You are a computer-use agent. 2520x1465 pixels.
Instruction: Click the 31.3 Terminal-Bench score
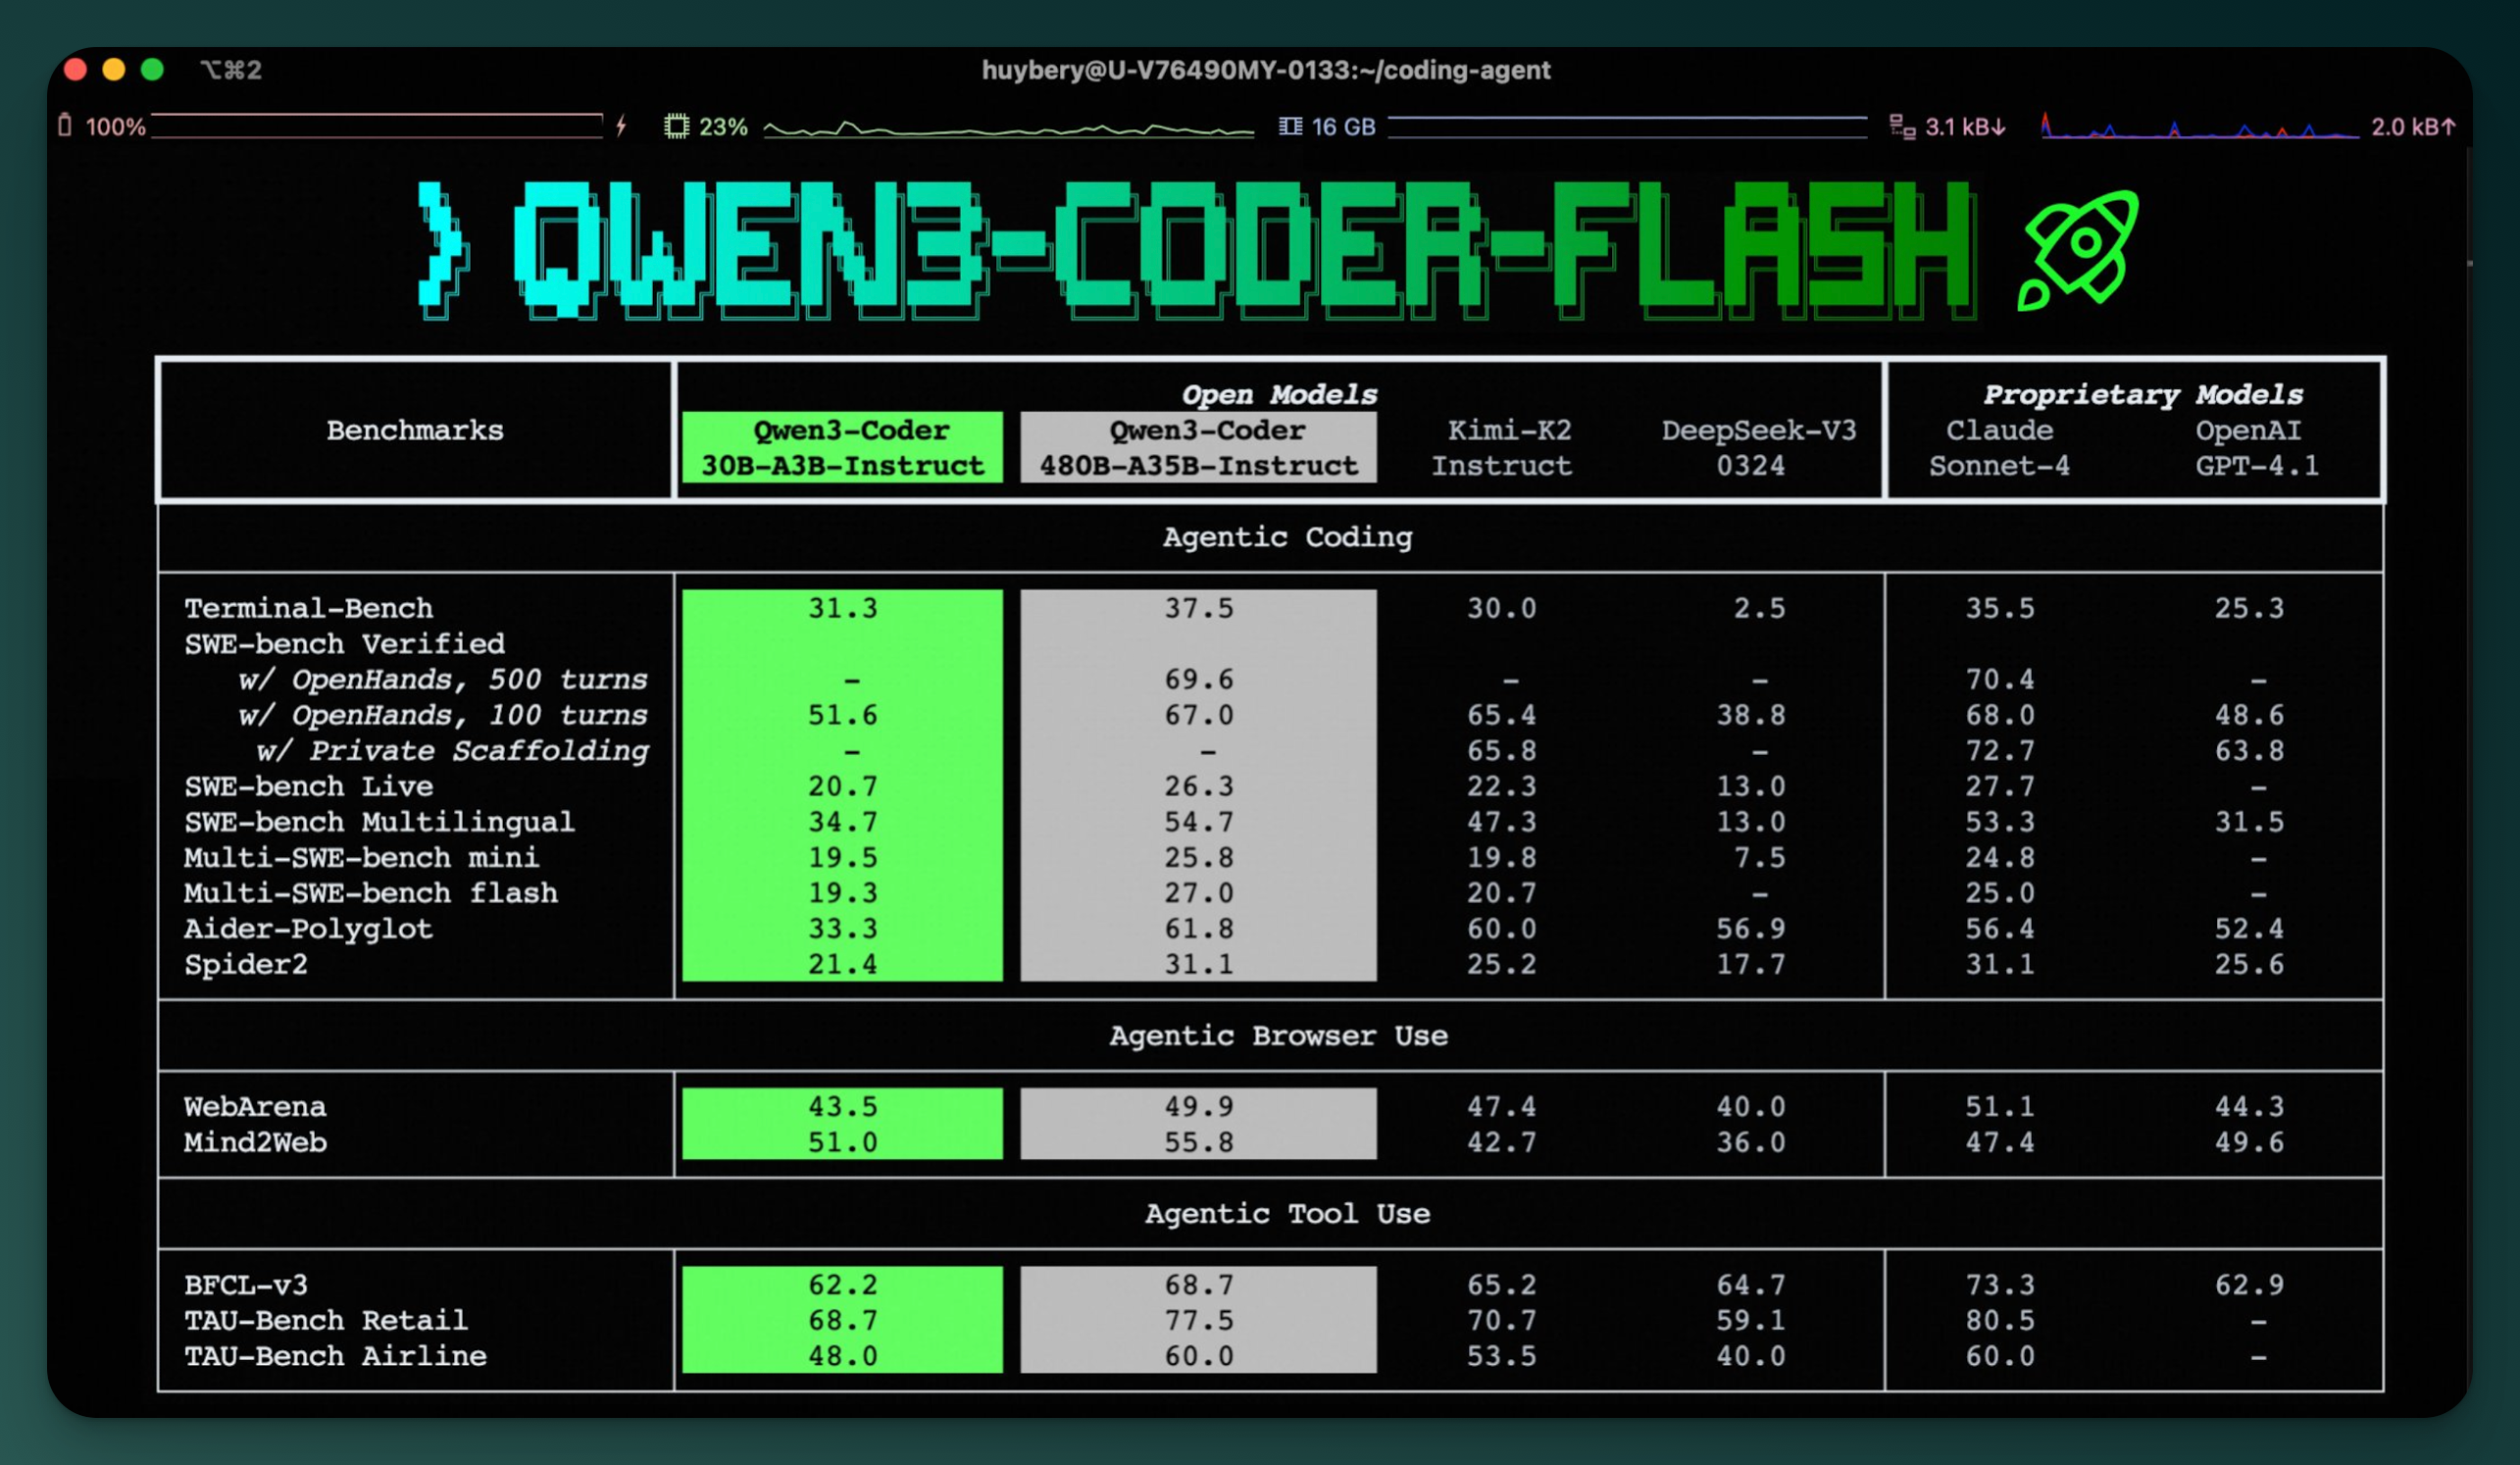(x=842, y=608)
